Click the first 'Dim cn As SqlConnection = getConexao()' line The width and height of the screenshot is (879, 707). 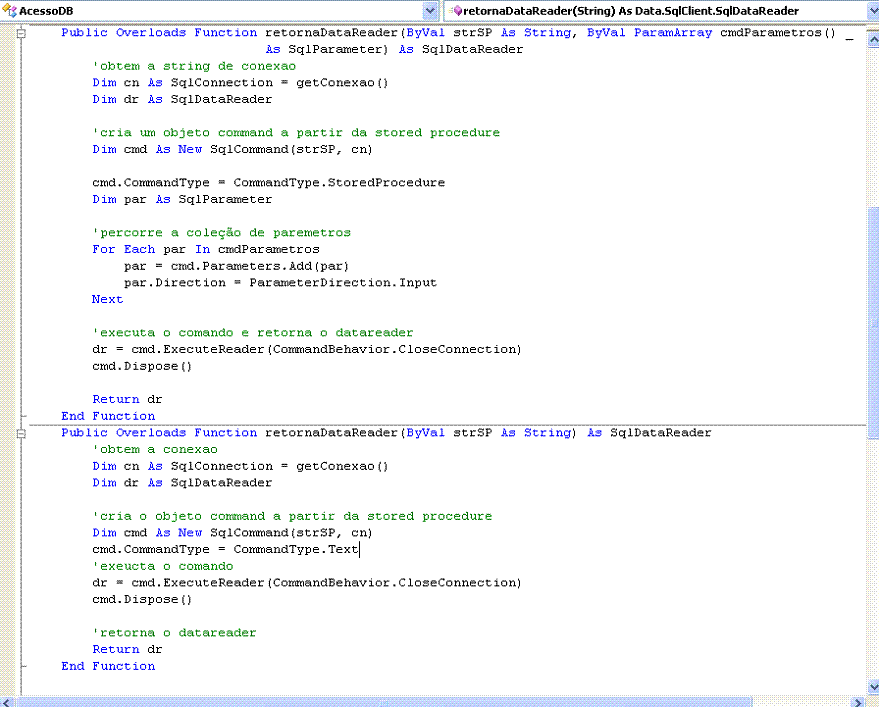[x=240, y=83]
